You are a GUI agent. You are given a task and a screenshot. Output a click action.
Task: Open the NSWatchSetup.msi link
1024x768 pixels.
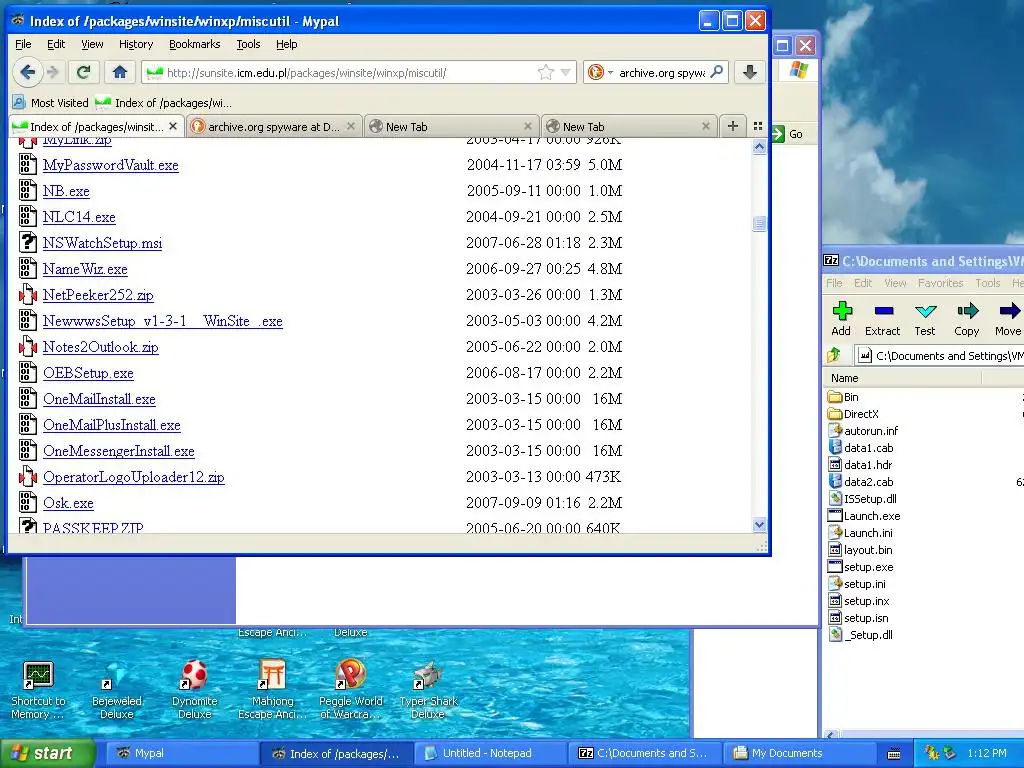[x=103, y=243]
